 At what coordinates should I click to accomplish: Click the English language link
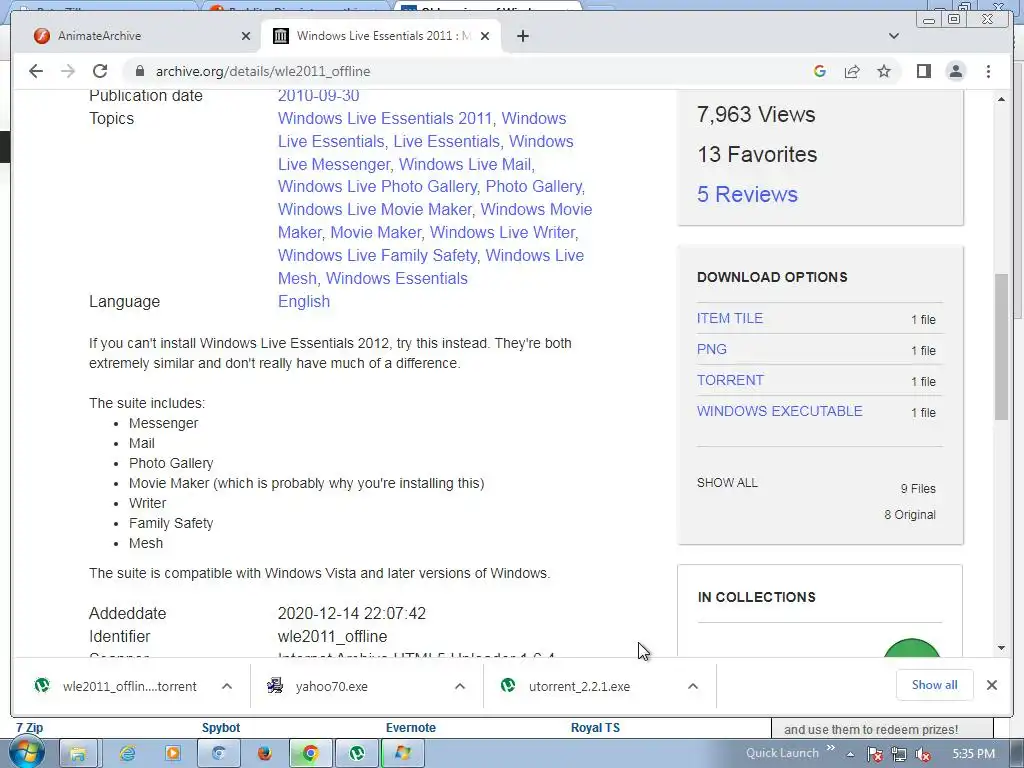(304, 301)
